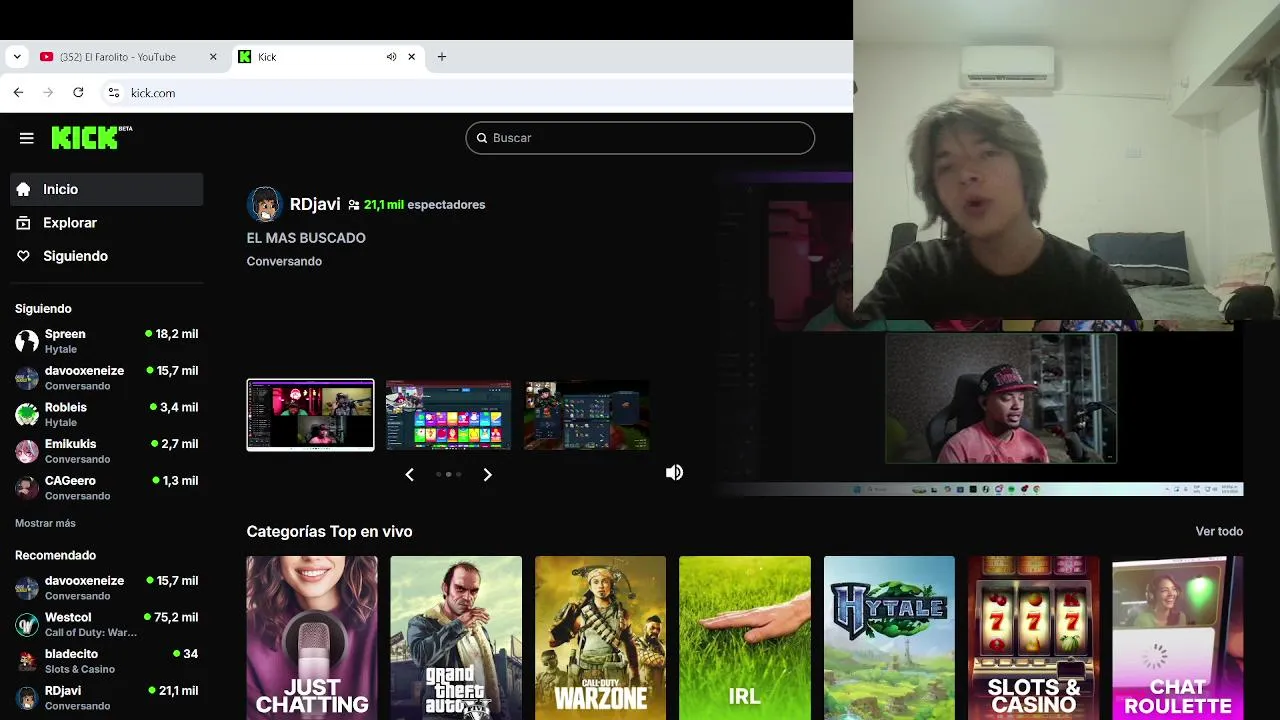This screenshot has height=720, width=1280.
Task: Select the first carousel stream thumbnail
Action: (311, 415)
